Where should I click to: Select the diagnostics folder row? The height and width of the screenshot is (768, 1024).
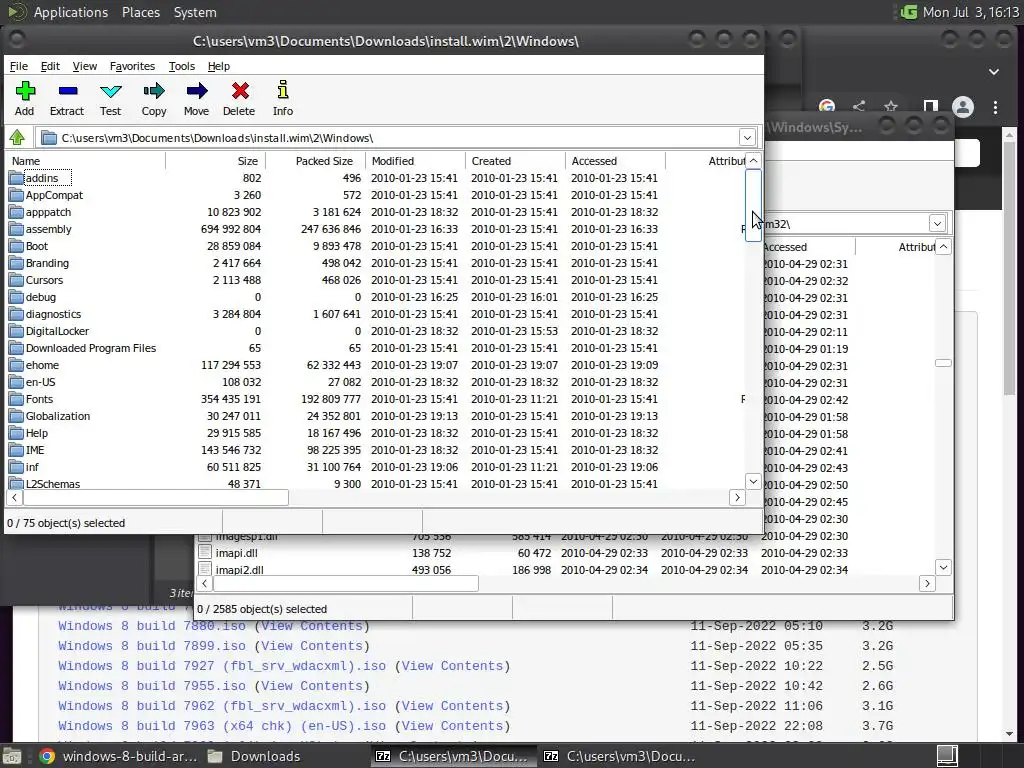click(376, 314)
